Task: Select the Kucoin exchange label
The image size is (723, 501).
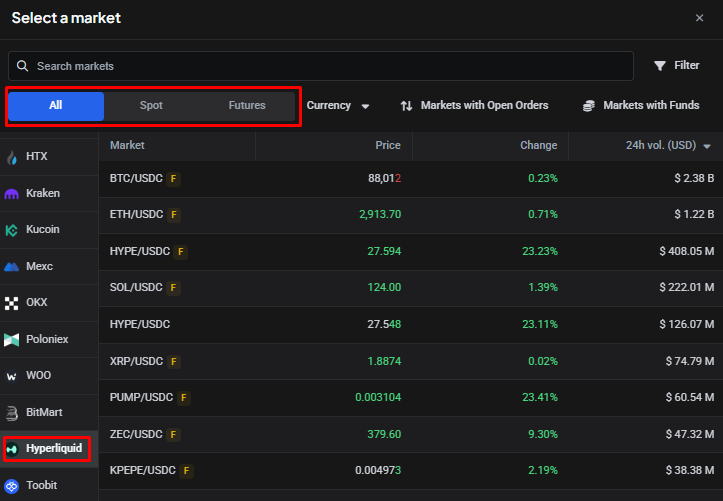Action: 43,230
